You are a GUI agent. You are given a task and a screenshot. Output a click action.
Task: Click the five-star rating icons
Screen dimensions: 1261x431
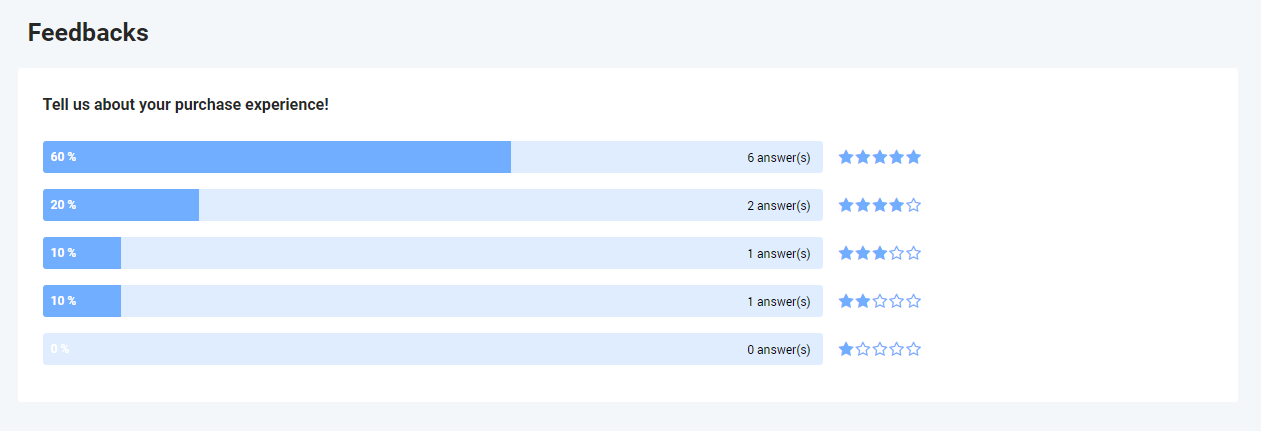[879, 157]
